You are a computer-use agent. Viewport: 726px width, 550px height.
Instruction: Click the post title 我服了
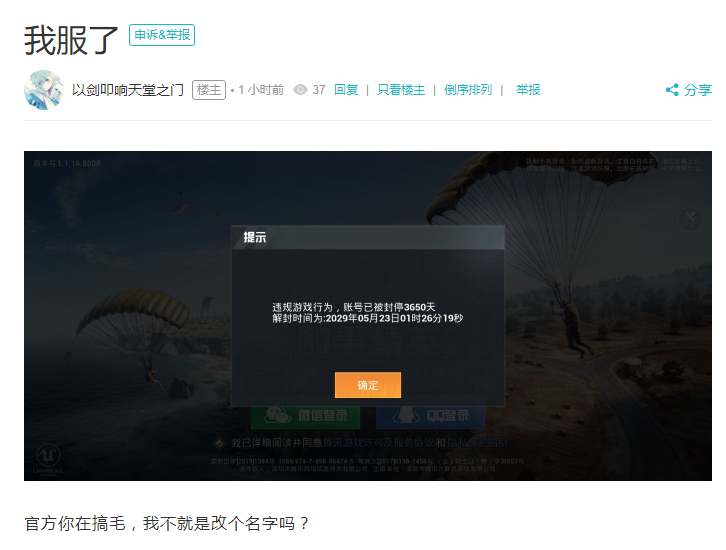point(71,40)
